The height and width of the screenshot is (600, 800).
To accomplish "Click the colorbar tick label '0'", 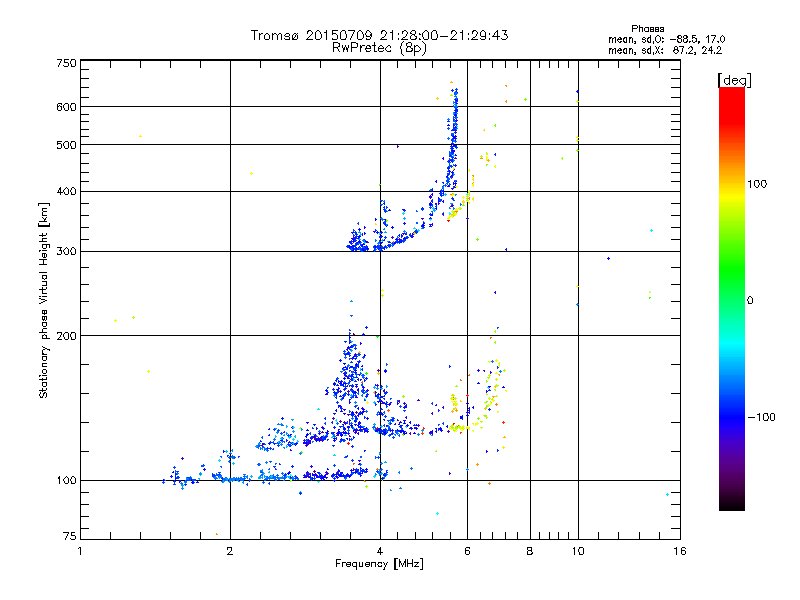I will click(x=750, y=301).
